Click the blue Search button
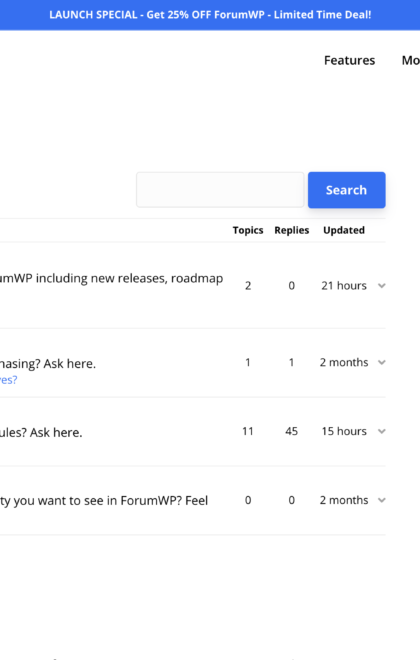 click(x=346, y=190)
